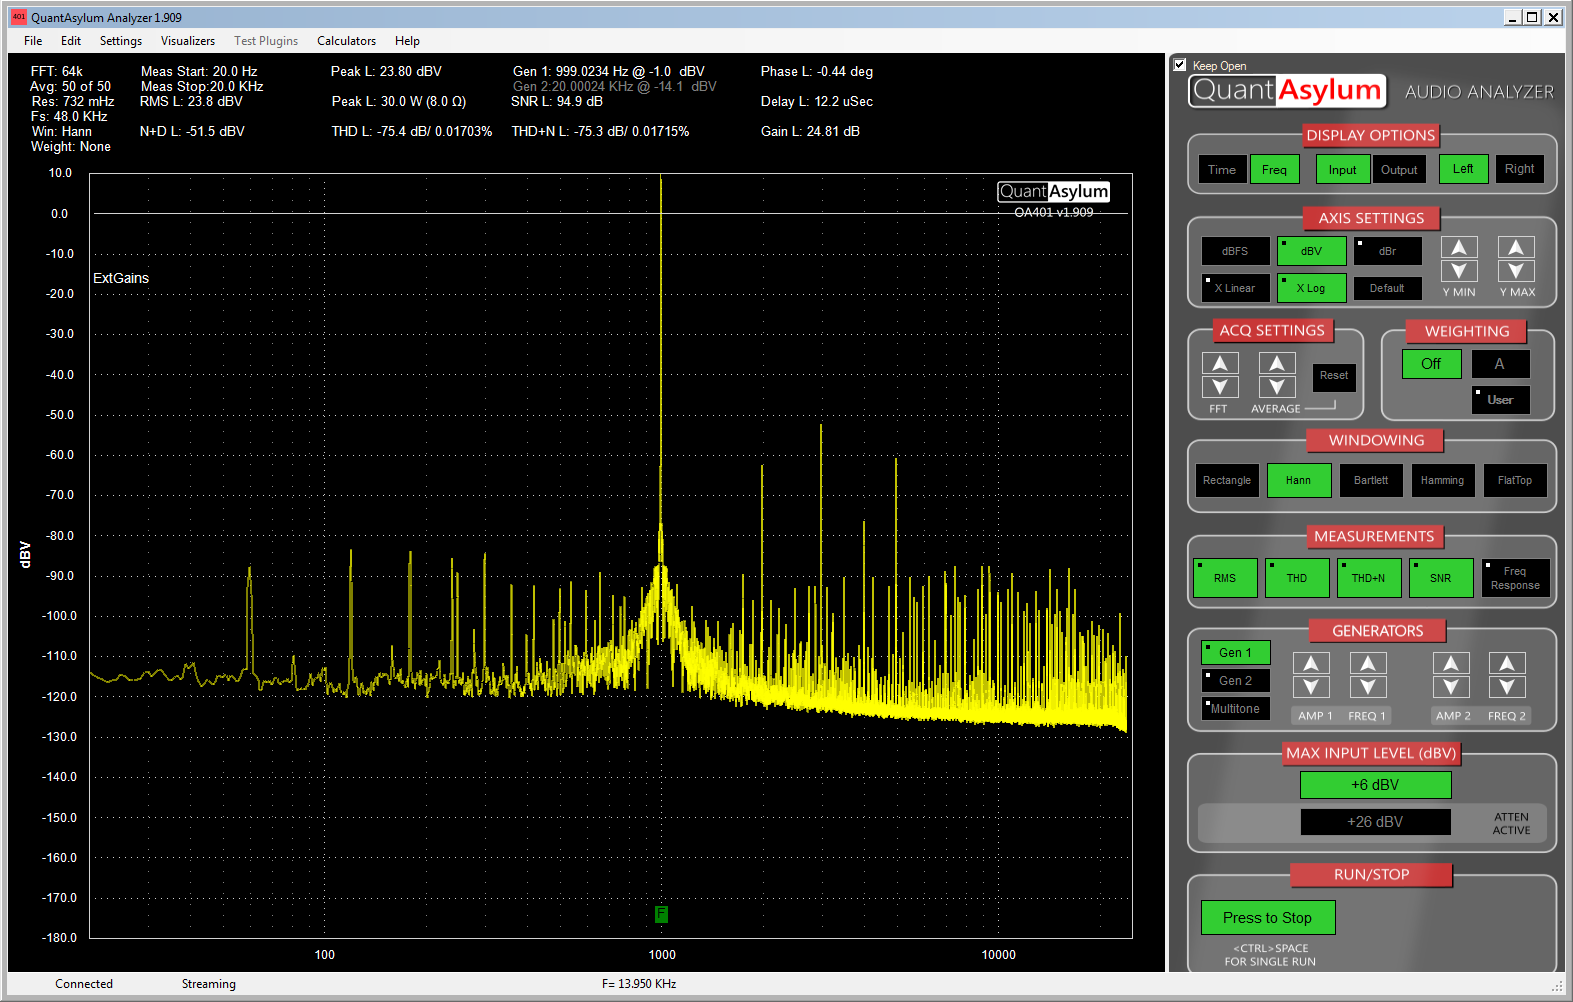Click the THD L readout value
This screenshot has width=1573, height=1002.
(x=412, y=131)
